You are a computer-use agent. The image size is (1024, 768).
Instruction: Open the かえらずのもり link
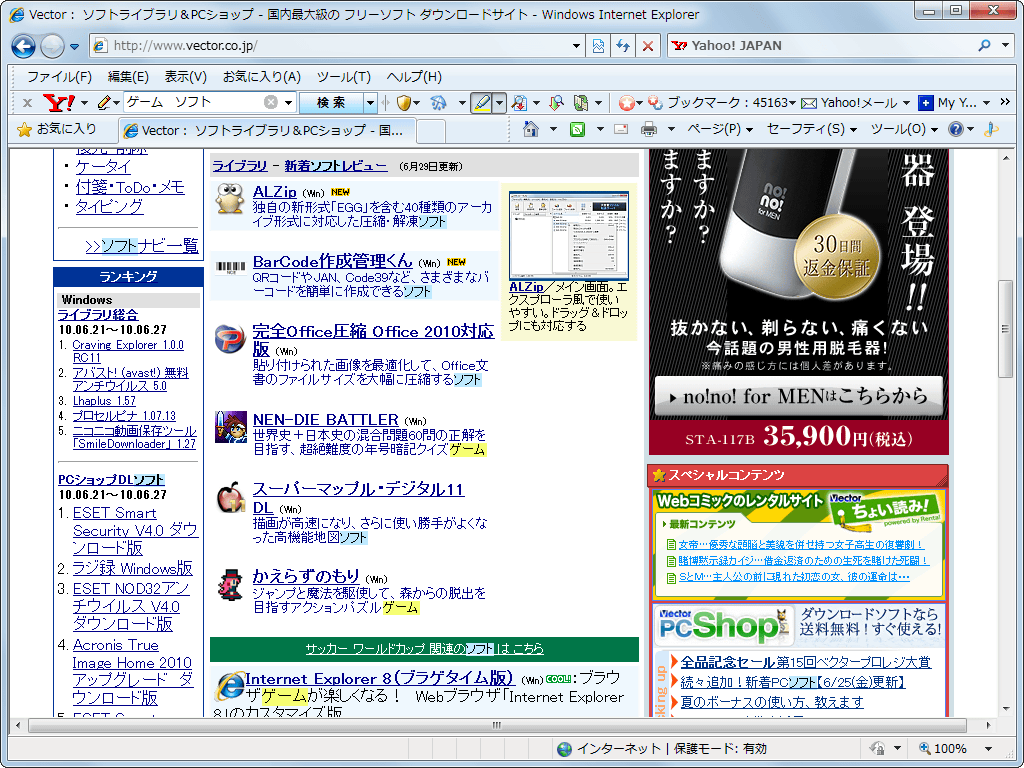click(x=306, y=576)
